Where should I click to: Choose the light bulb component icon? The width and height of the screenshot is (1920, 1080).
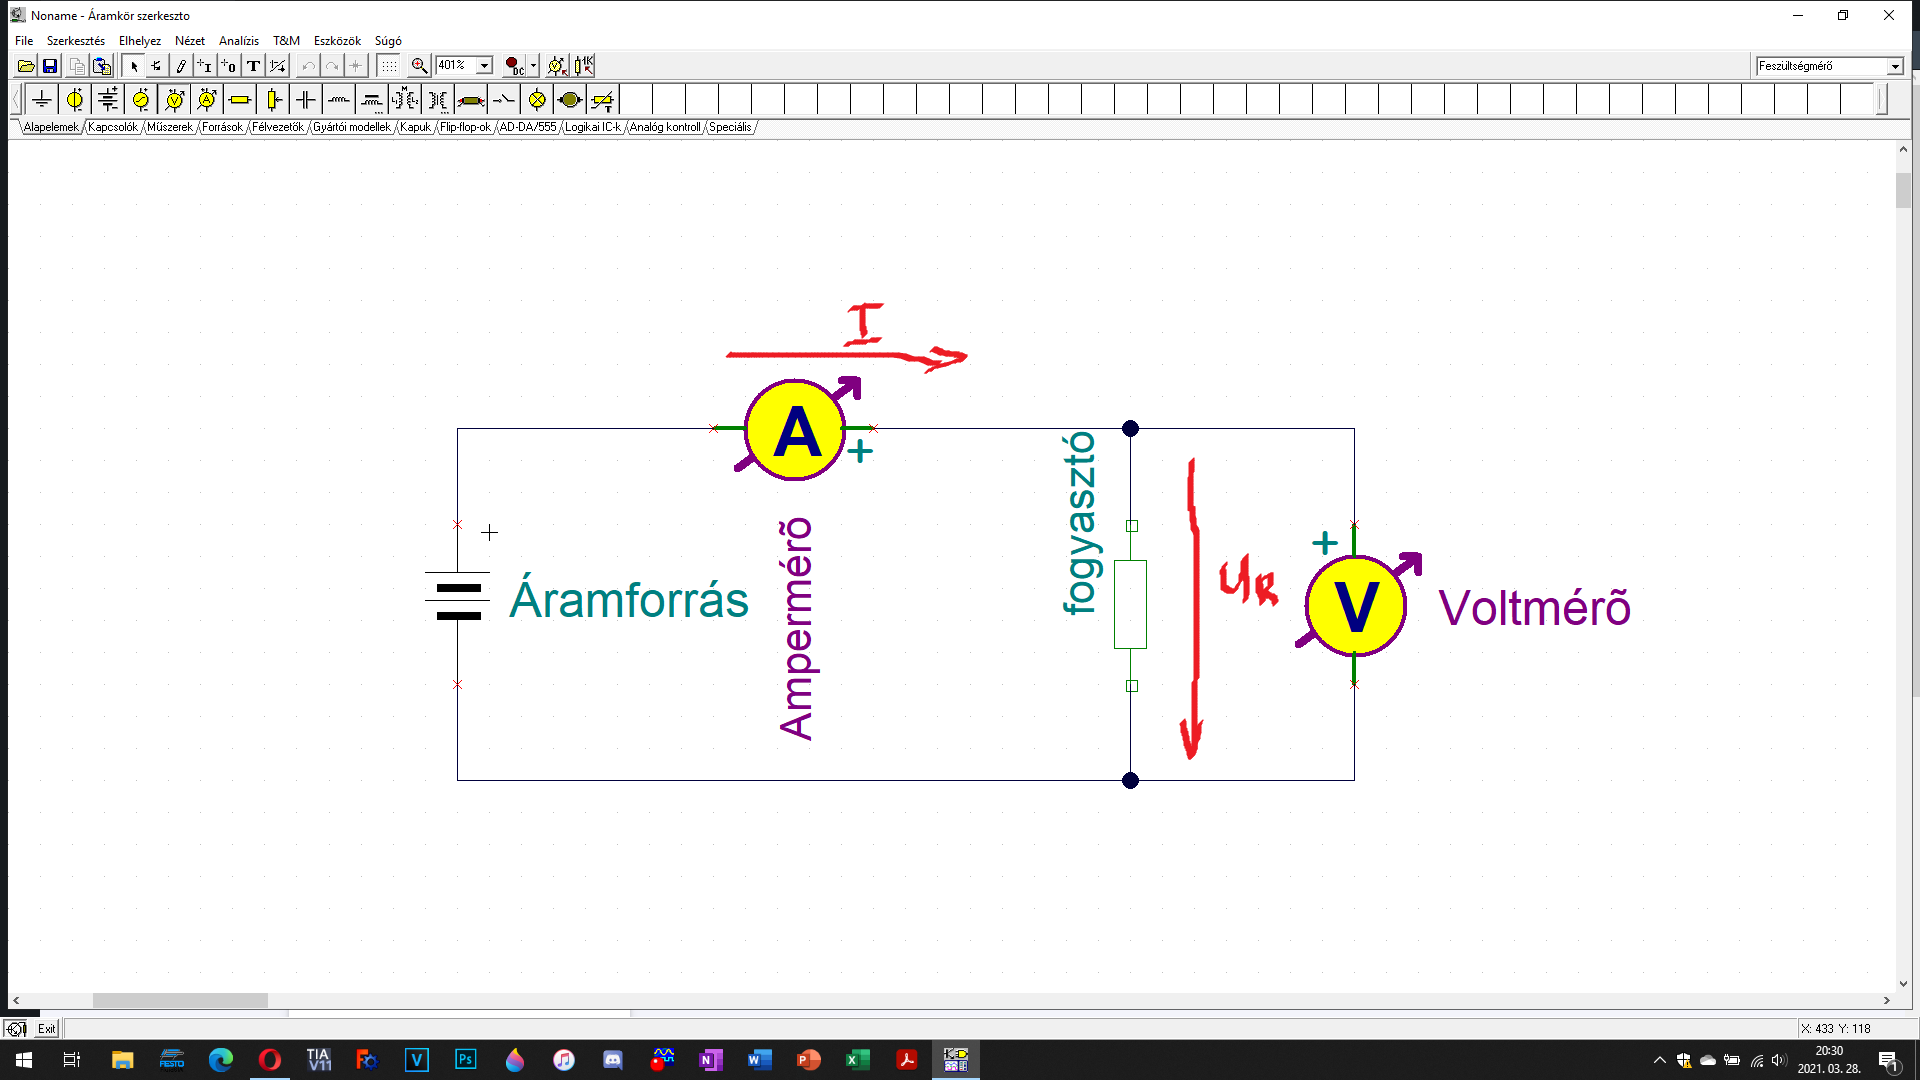(537, 99)
